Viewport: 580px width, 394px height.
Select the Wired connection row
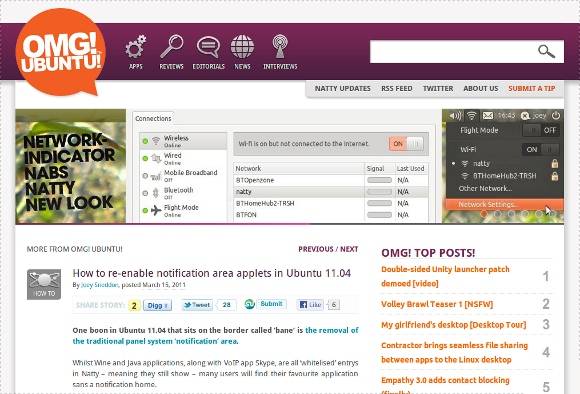(183, 159)
